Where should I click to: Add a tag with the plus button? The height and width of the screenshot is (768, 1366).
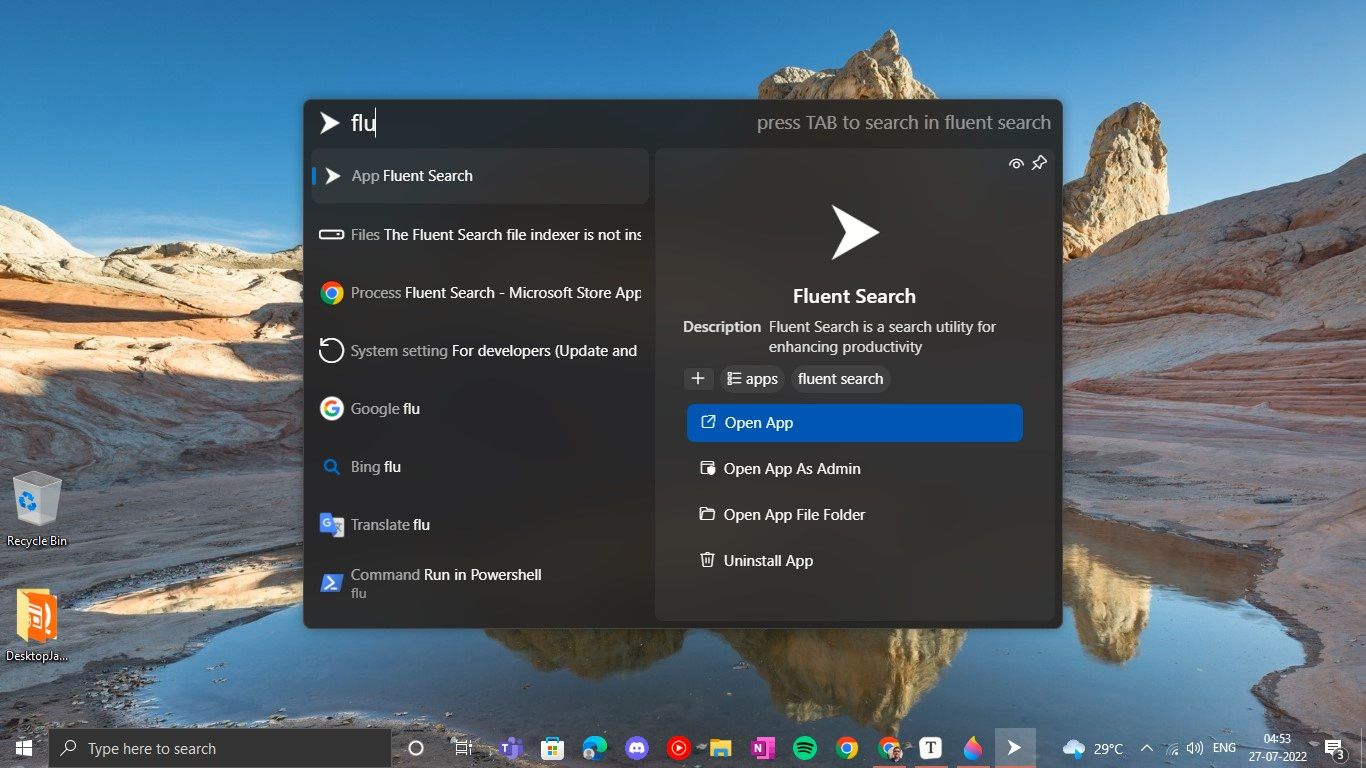click(x=698, y=379)
